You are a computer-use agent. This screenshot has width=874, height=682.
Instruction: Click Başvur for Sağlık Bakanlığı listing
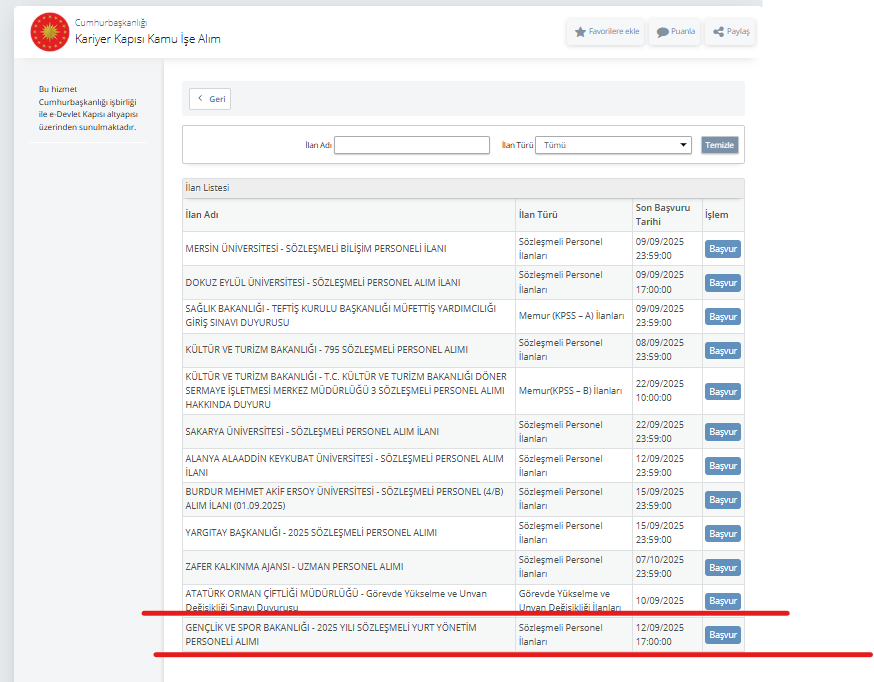point(722,317)
